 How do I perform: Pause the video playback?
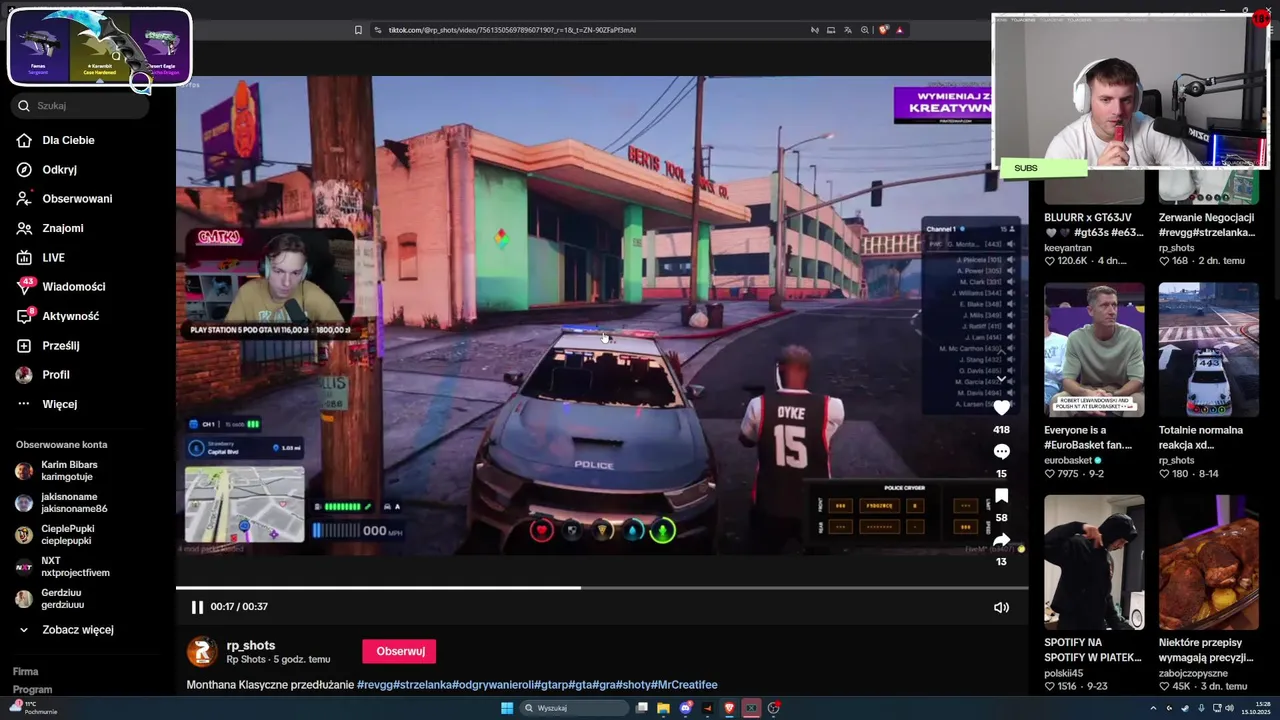pyautogui.click(x=197, y=607)
